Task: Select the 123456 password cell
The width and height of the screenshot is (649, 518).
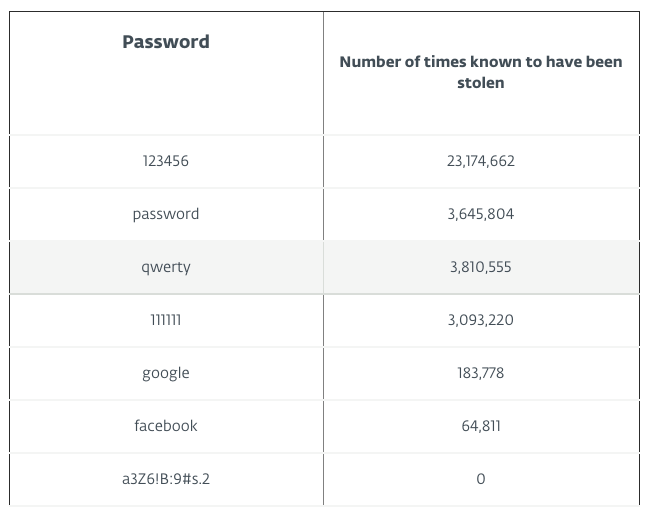Action: click(166, 161)
